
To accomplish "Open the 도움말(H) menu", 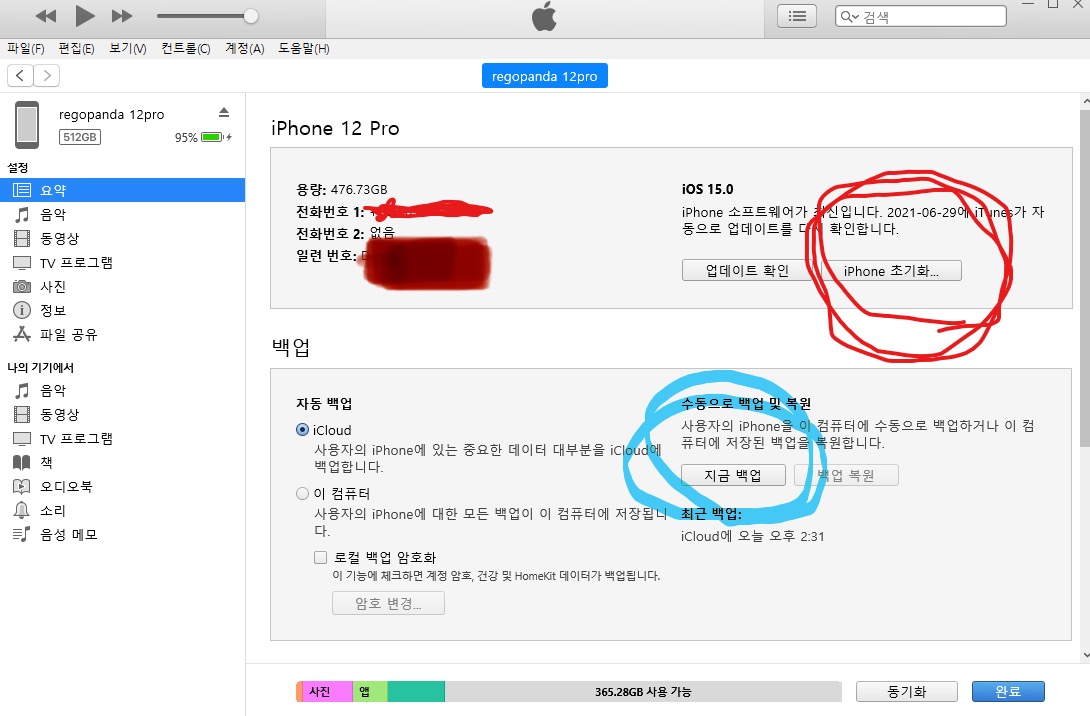I will [x=304, y=49].
